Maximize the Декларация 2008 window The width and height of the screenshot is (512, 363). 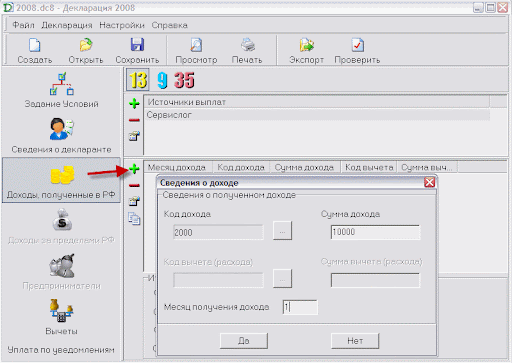[x=490, y=7]
